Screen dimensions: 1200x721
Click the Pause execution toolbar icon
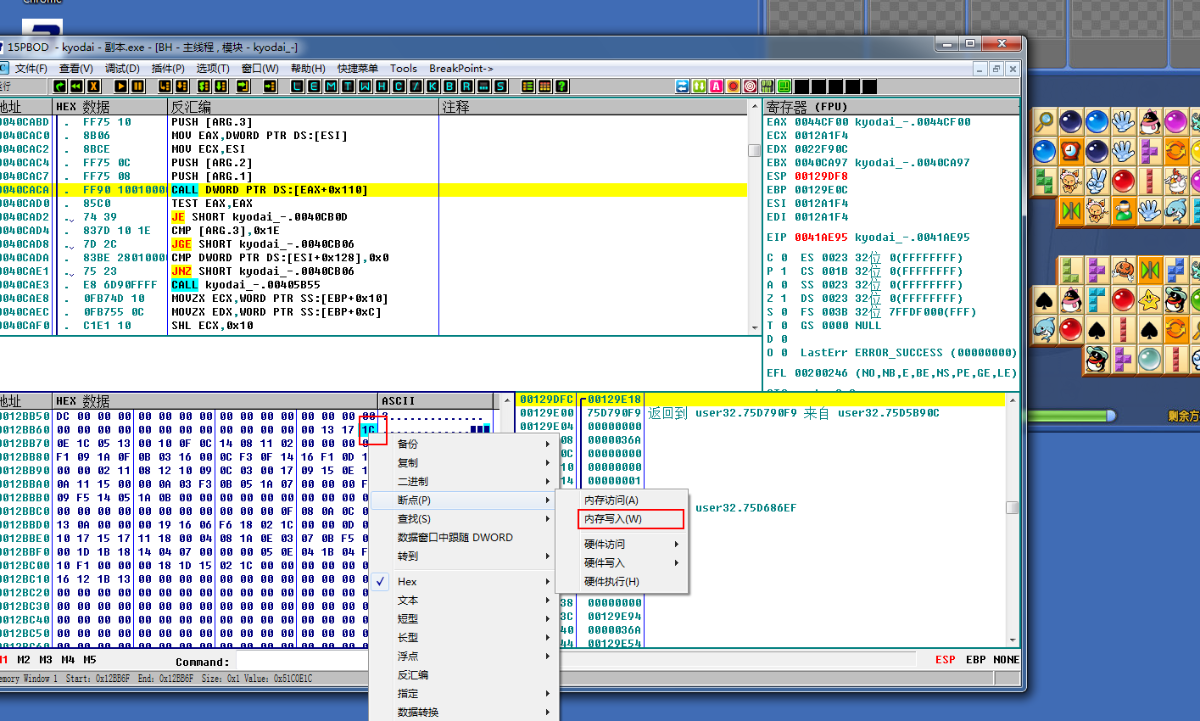pyautogui.click(x=138, y=86)
